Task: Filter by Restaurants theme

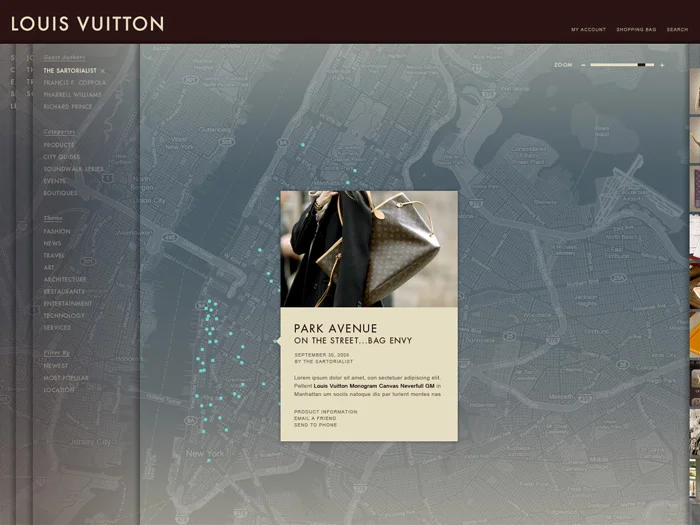Action: (64, 292)
